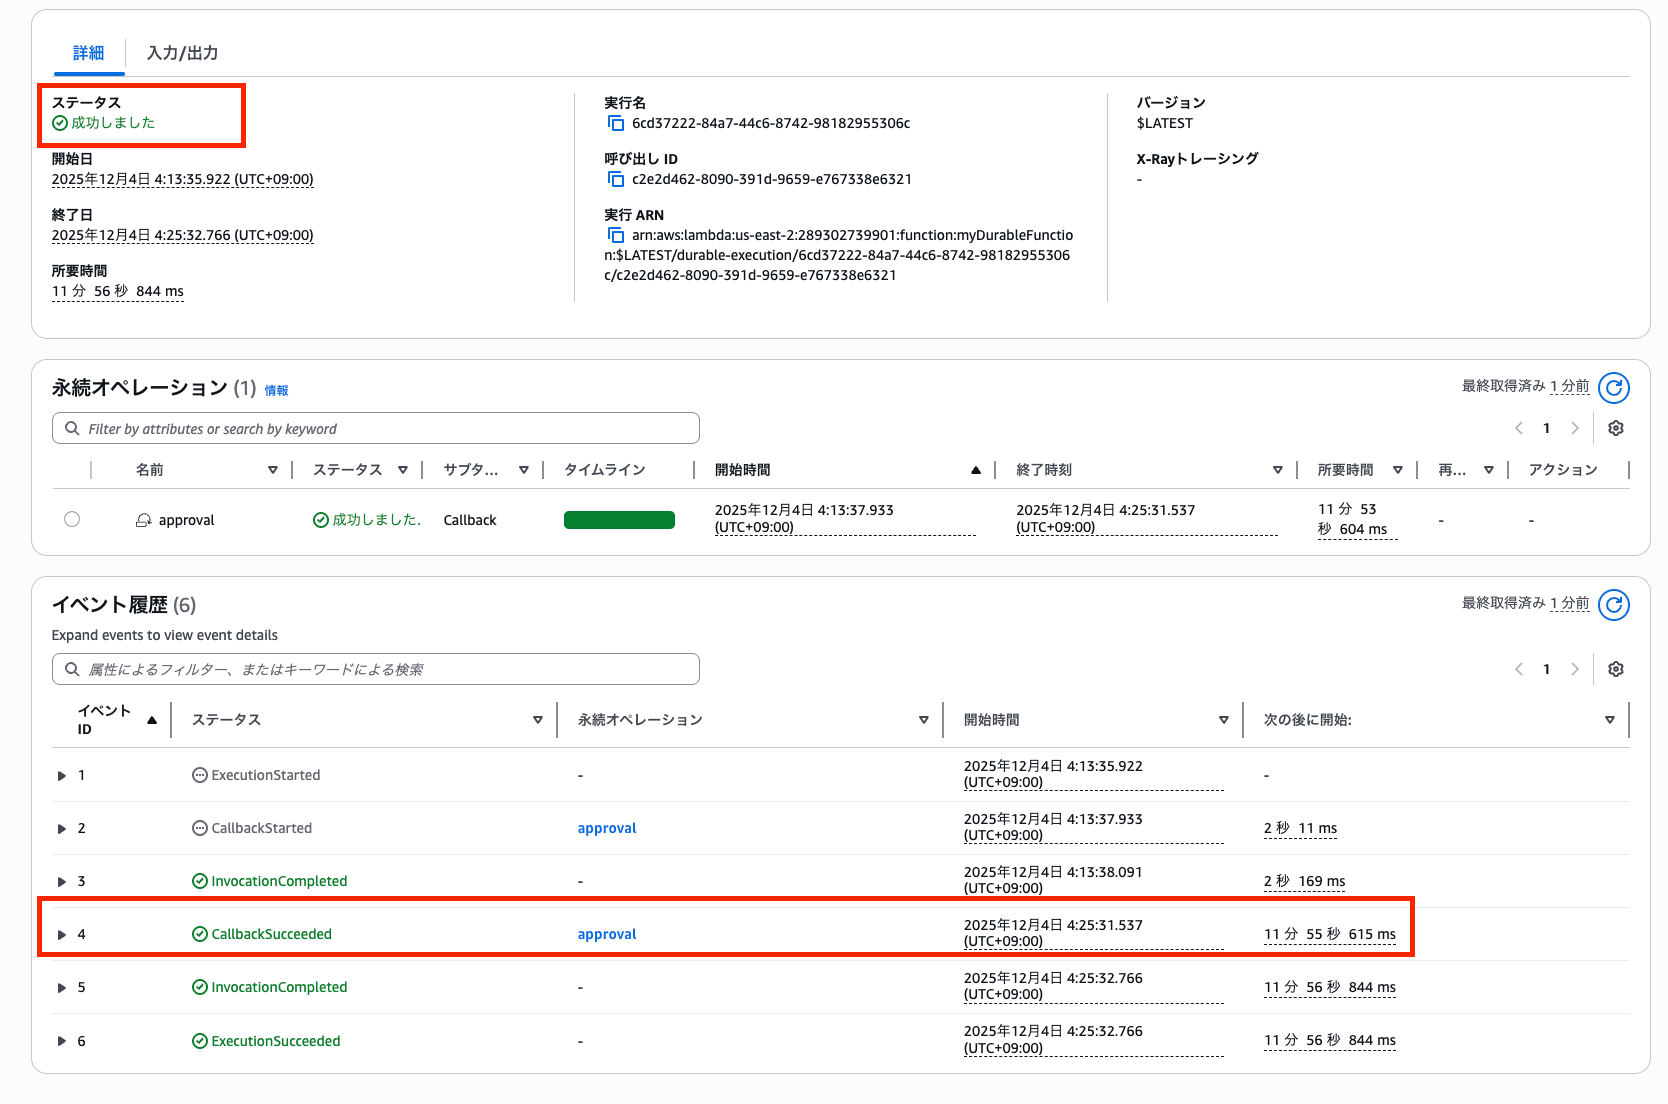Focus the durable operations filter search field
Screen dimensions: 1668x1104
click(376, 428)
